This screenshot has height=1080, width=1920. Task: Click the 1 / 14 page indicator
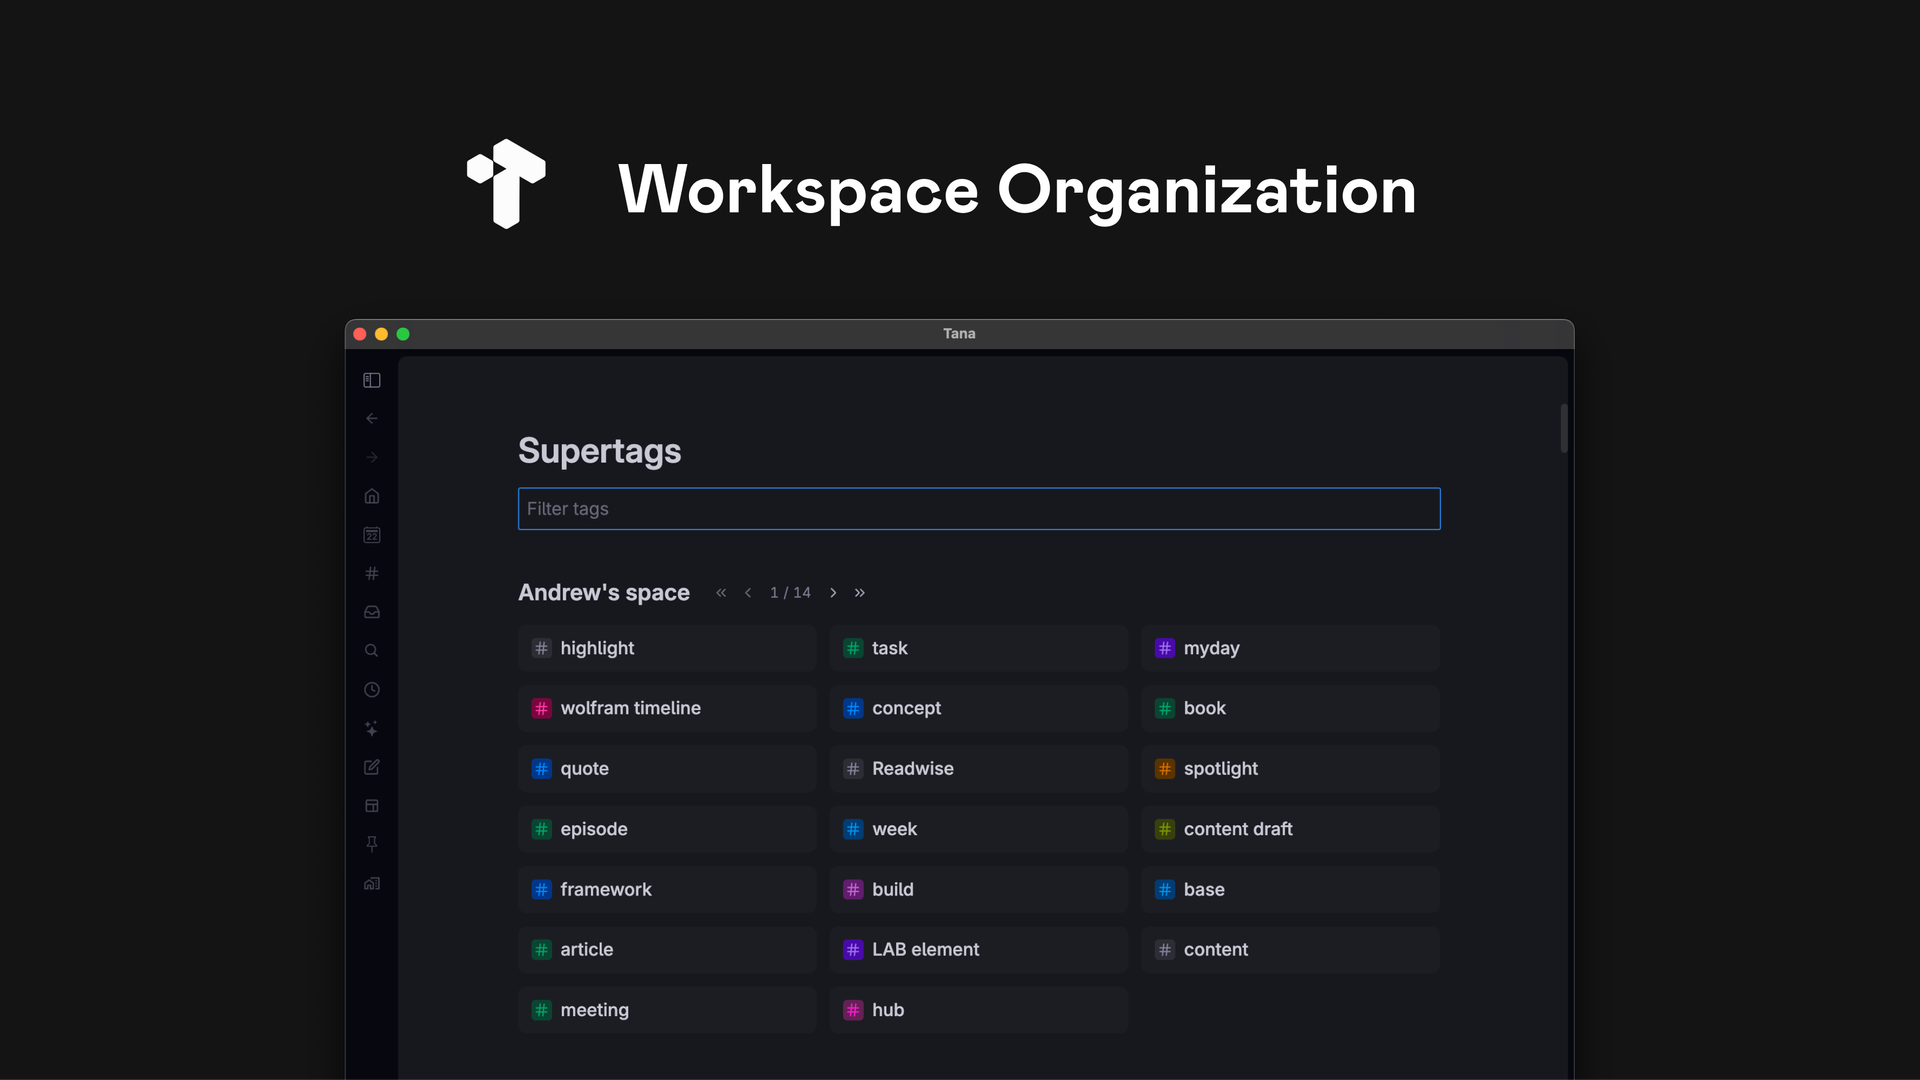pyautogui.click(x=790, y=593)
